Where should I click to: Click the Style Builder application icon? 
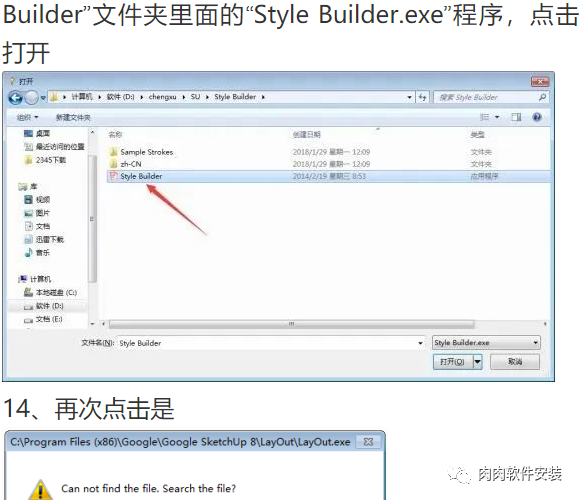click(113, 176)
